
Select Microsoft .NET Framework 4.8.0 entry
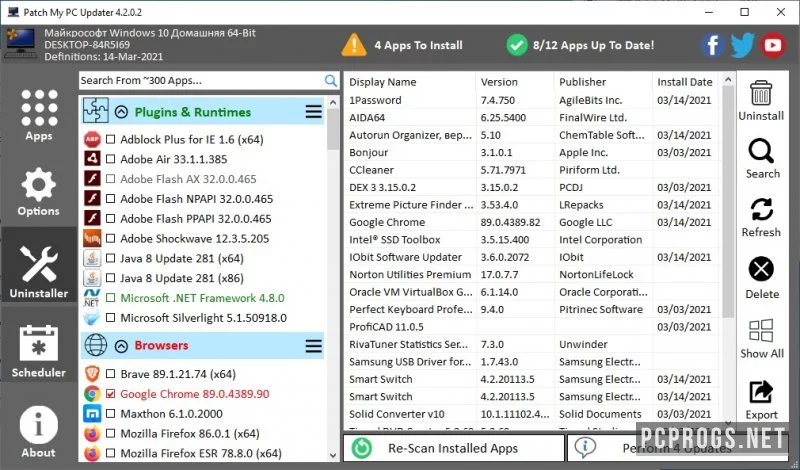click(x=203, y=298)
